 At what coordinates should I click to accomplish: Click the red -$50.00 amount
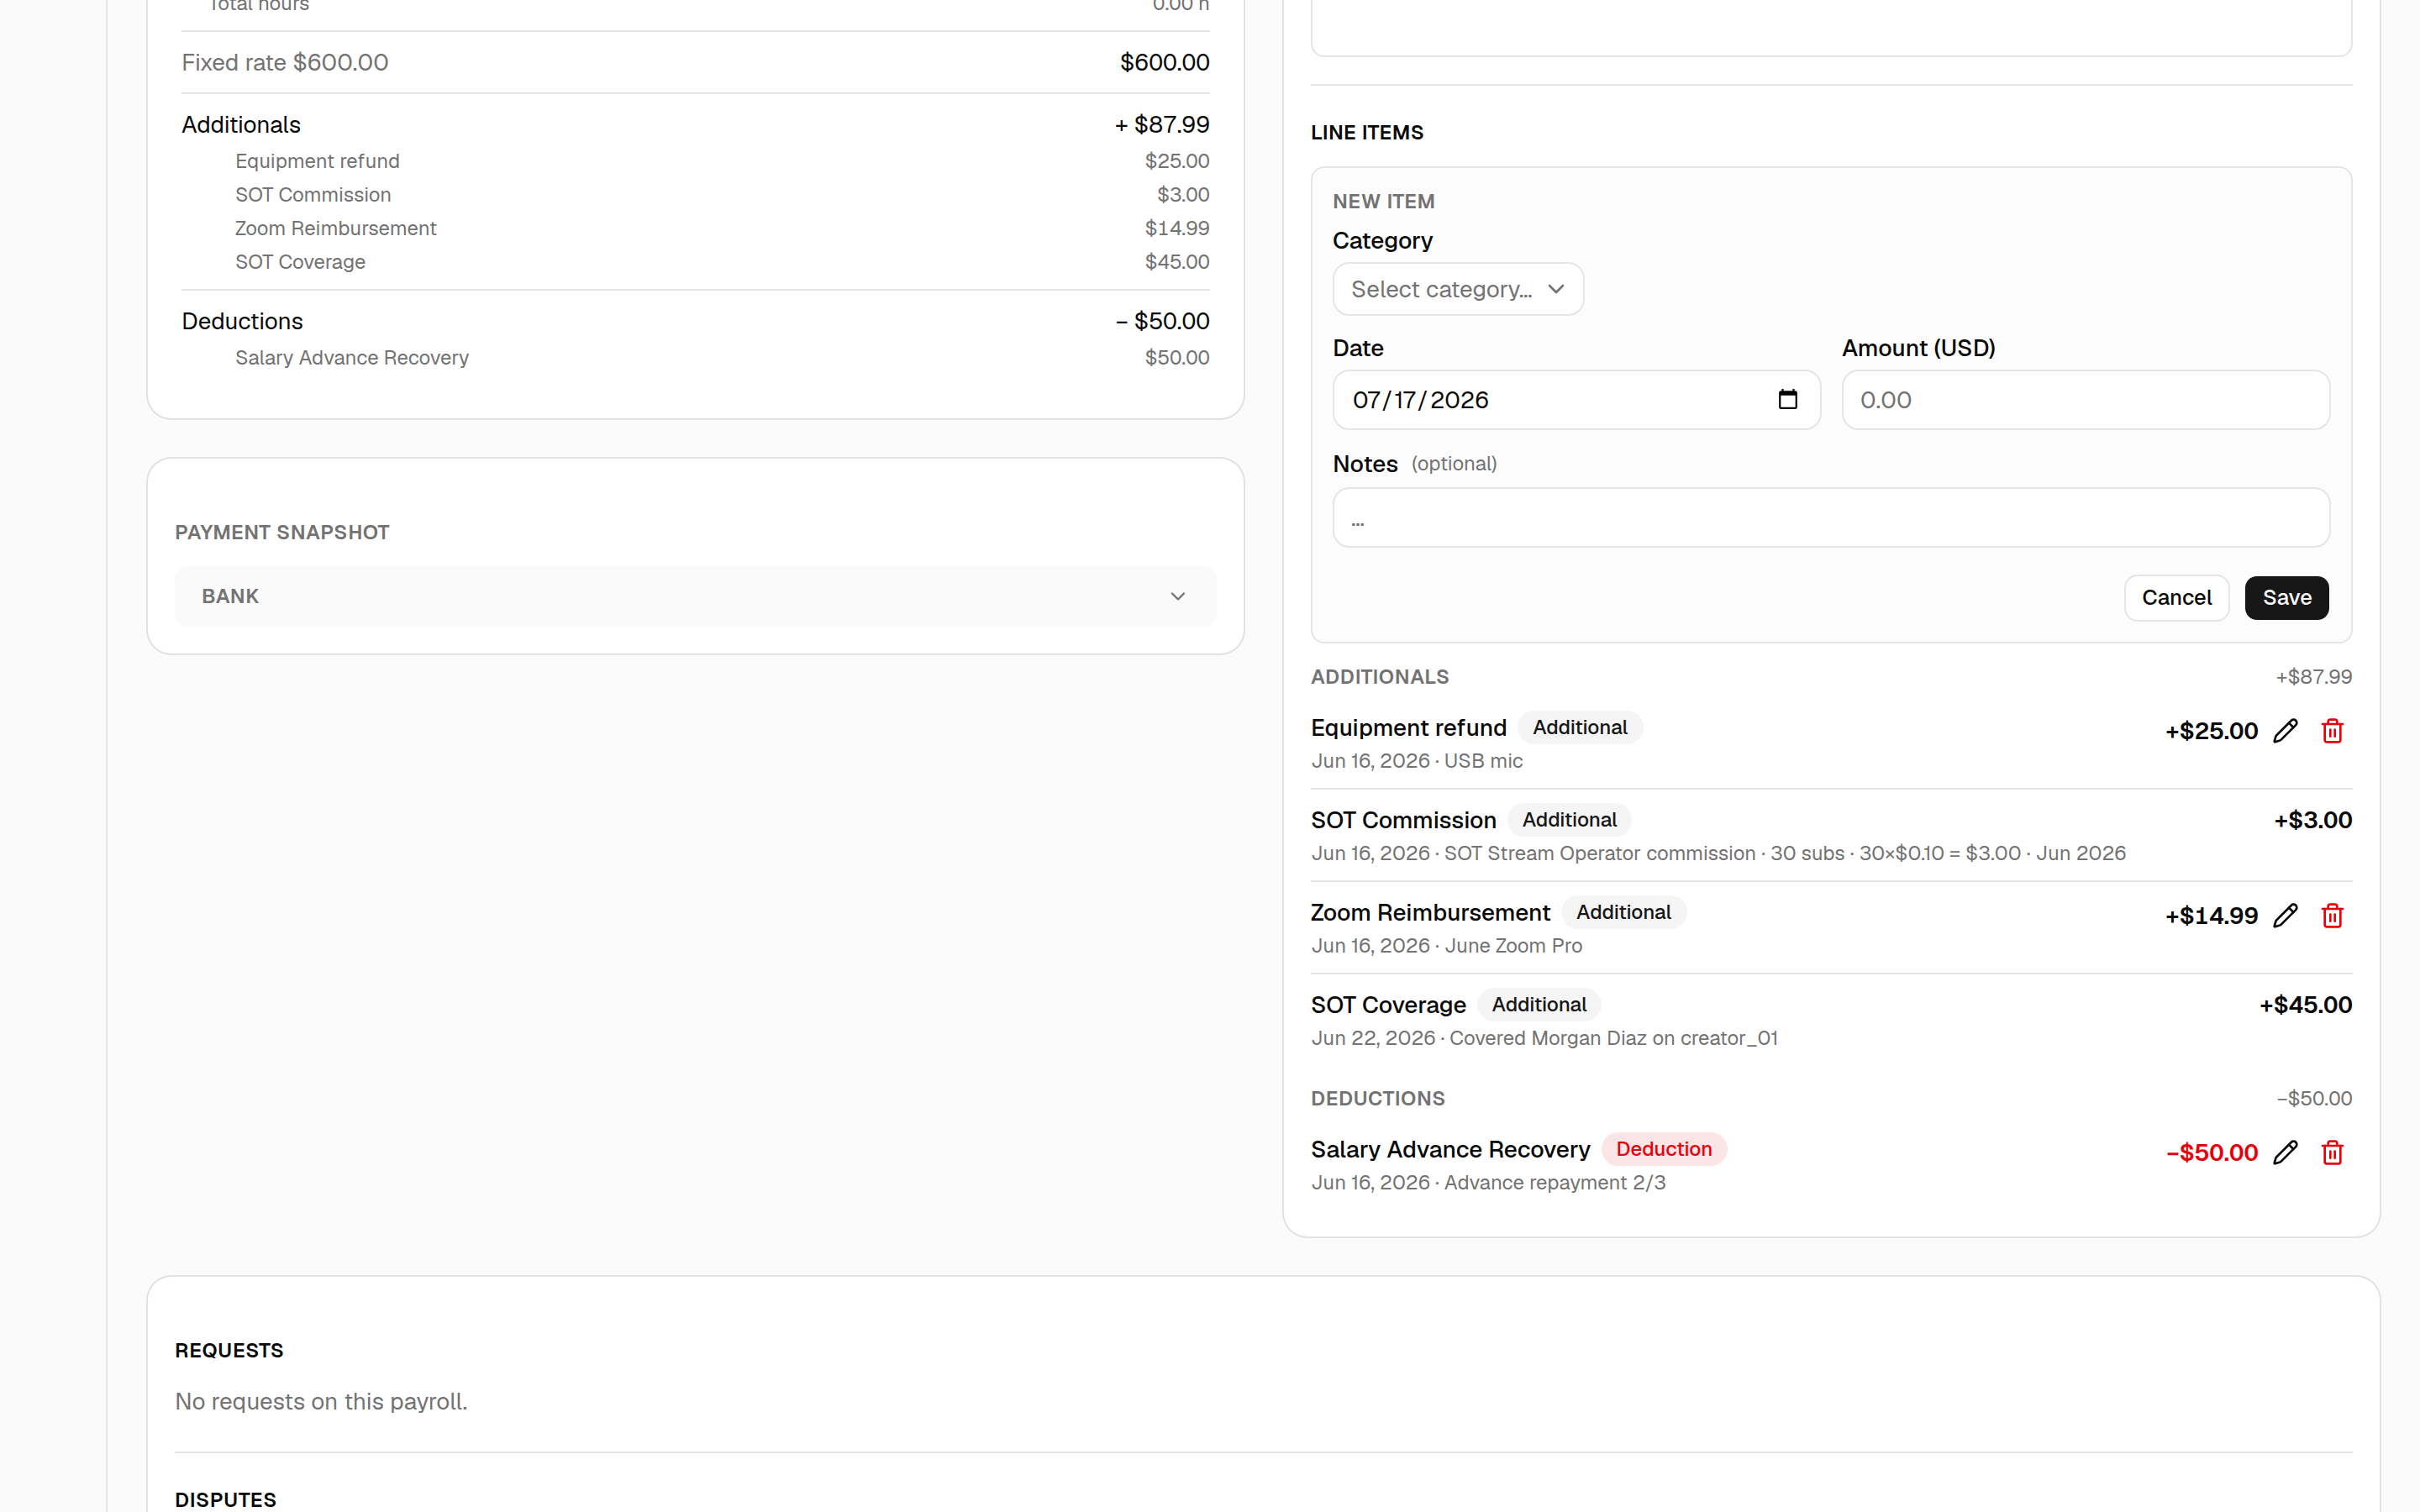pos(2211,1153)
